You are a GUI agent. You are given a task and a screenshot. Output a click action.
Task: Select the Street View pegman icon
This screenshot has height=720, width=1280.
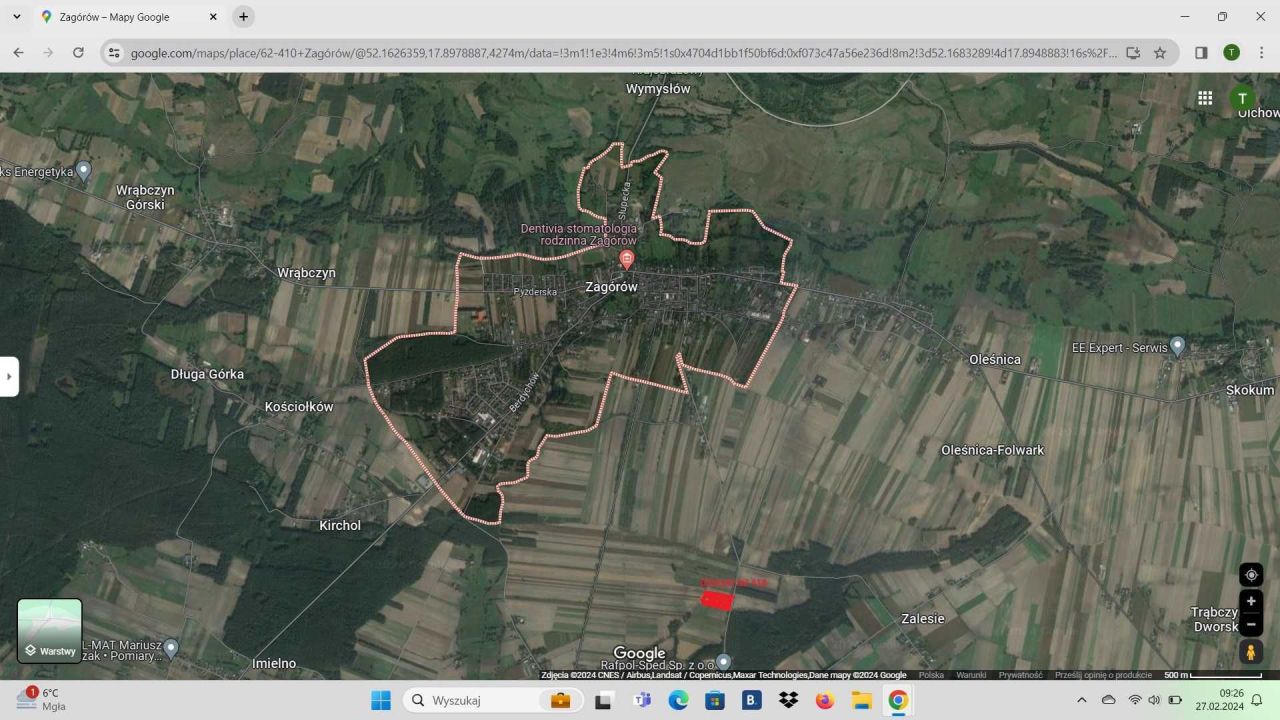point(1251,652)
